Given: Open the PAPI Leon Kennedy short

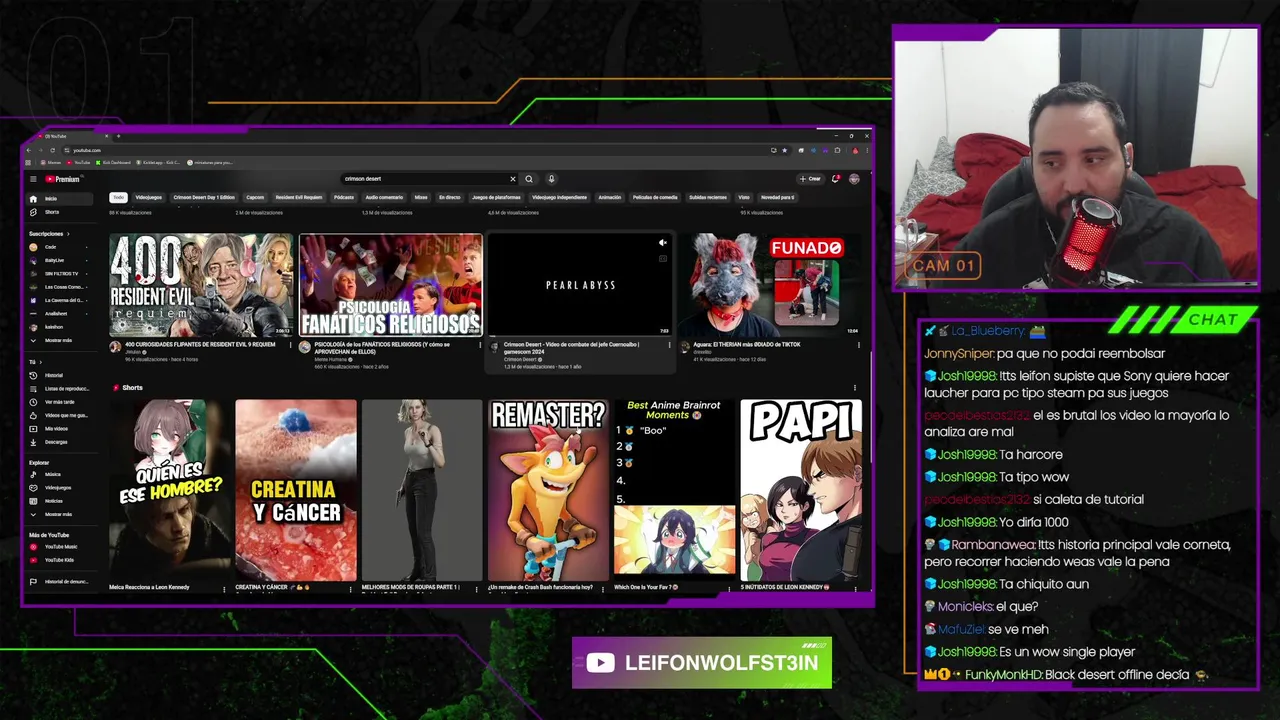Looking at the screenshot, I should coord(801,490).
